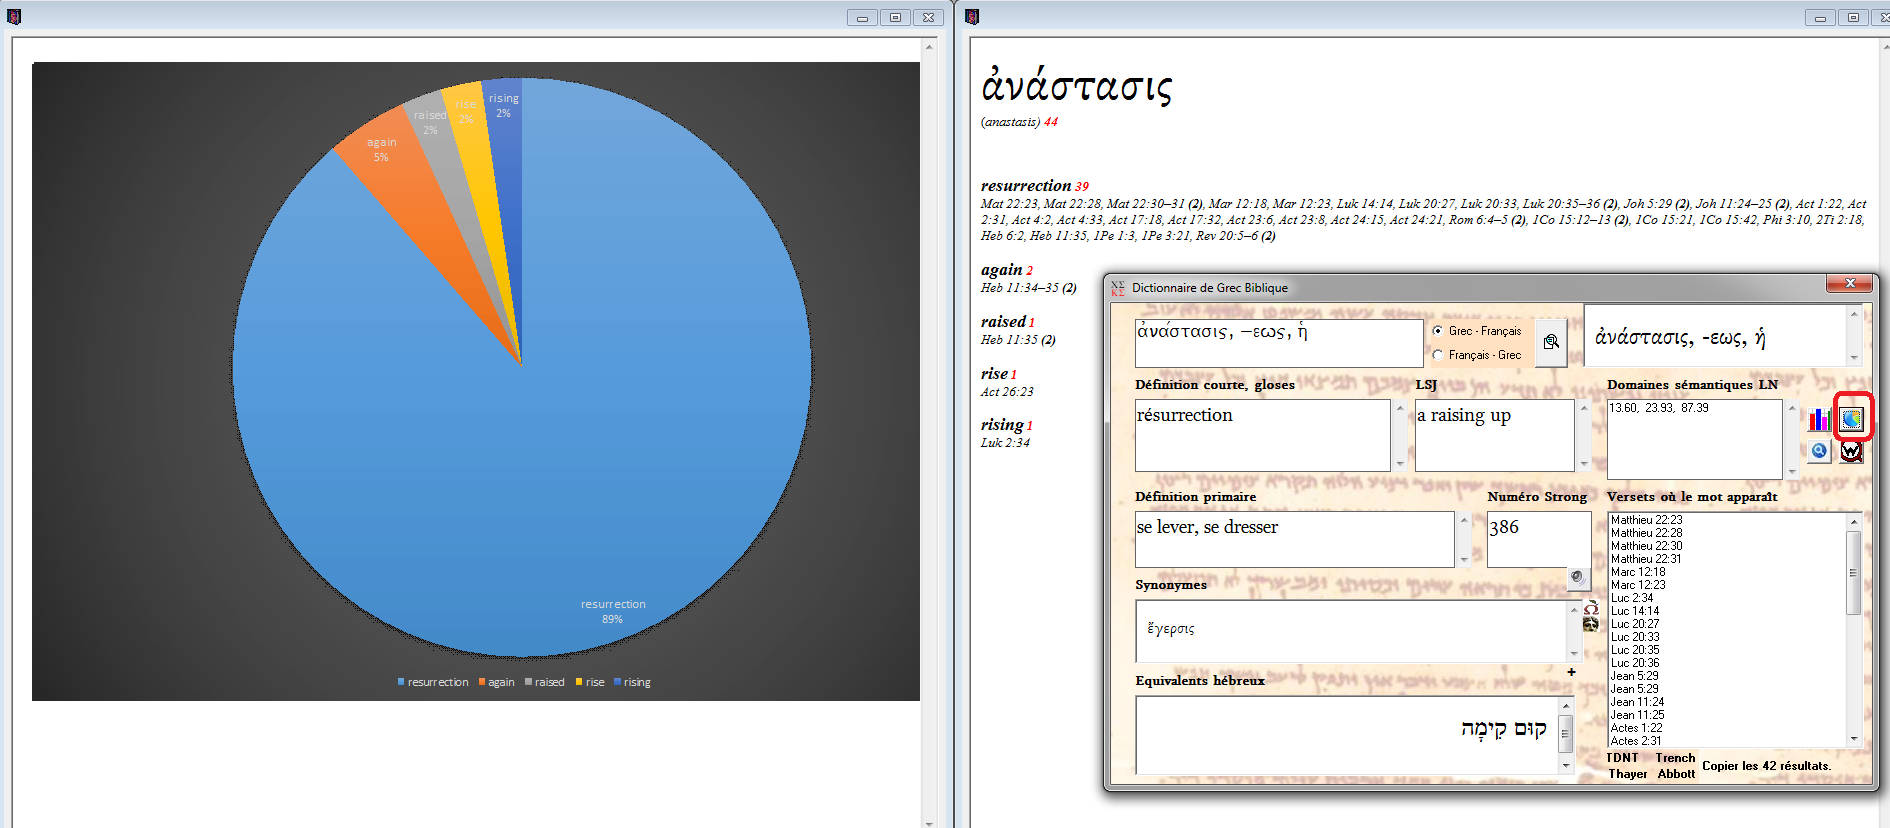This screenshot has width=1890, height=828.
Task: Select verse Luc 14:14 in list
Action: pos(1635,611)
